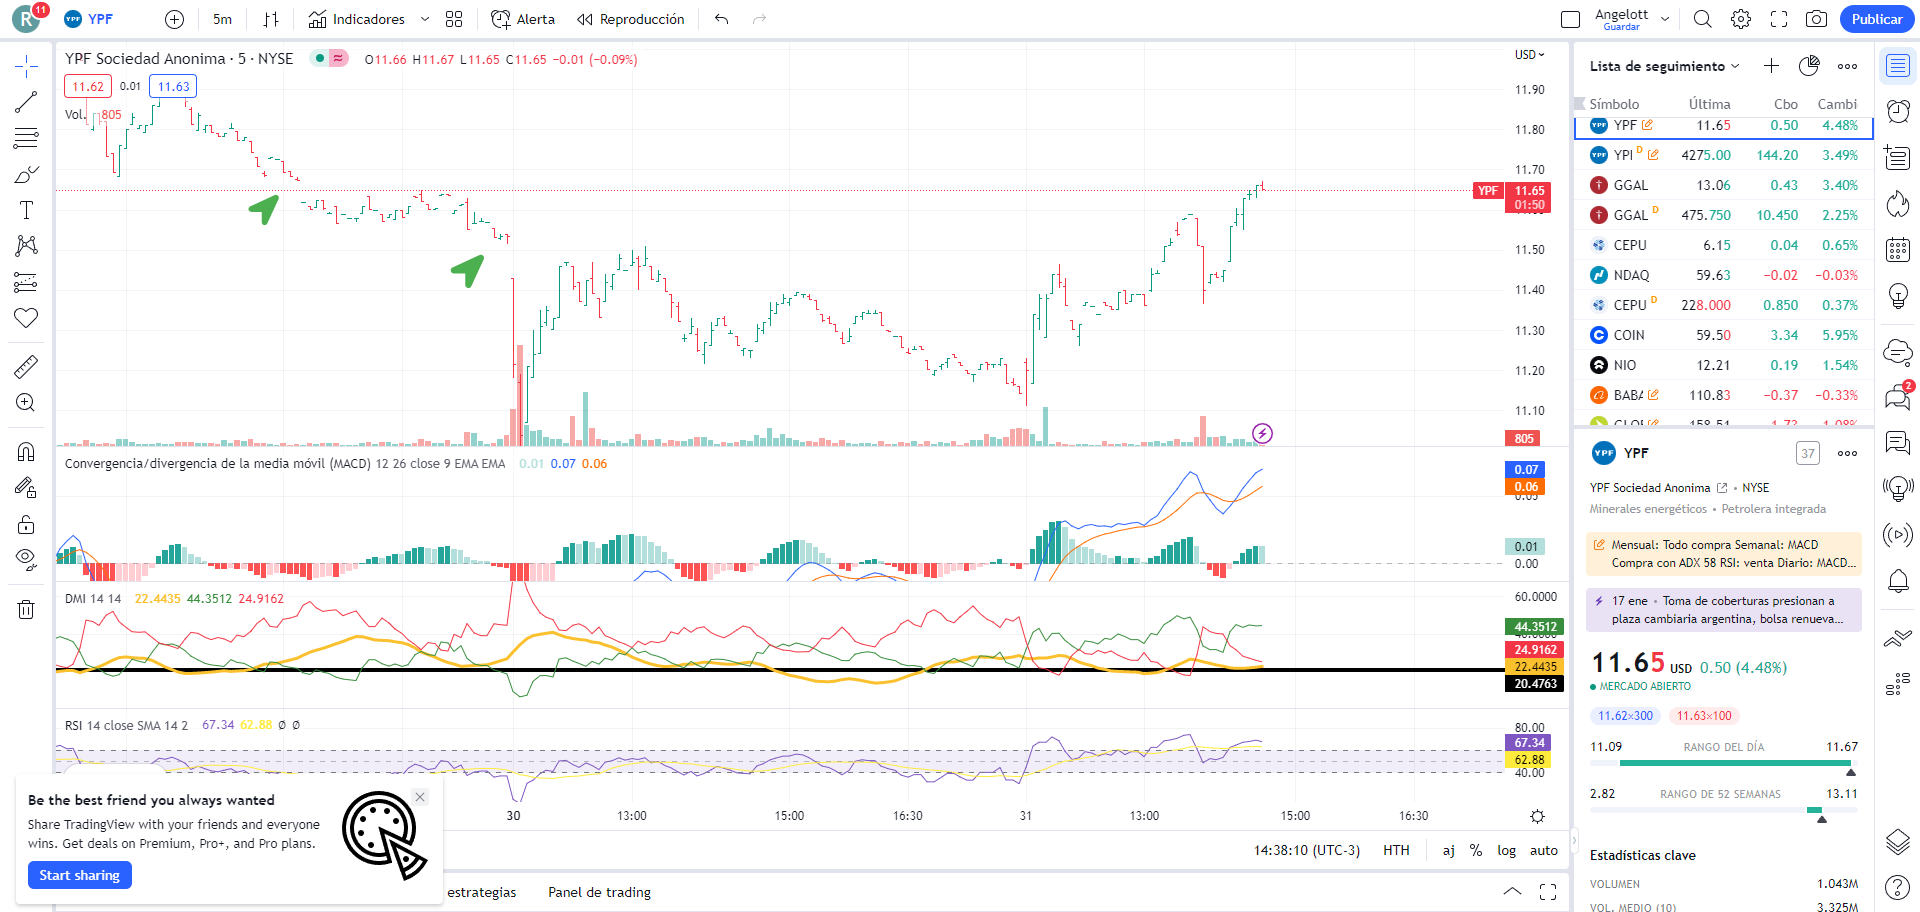Click the buy price 11.63 button

pyautogui.click(x=173, y=87)
